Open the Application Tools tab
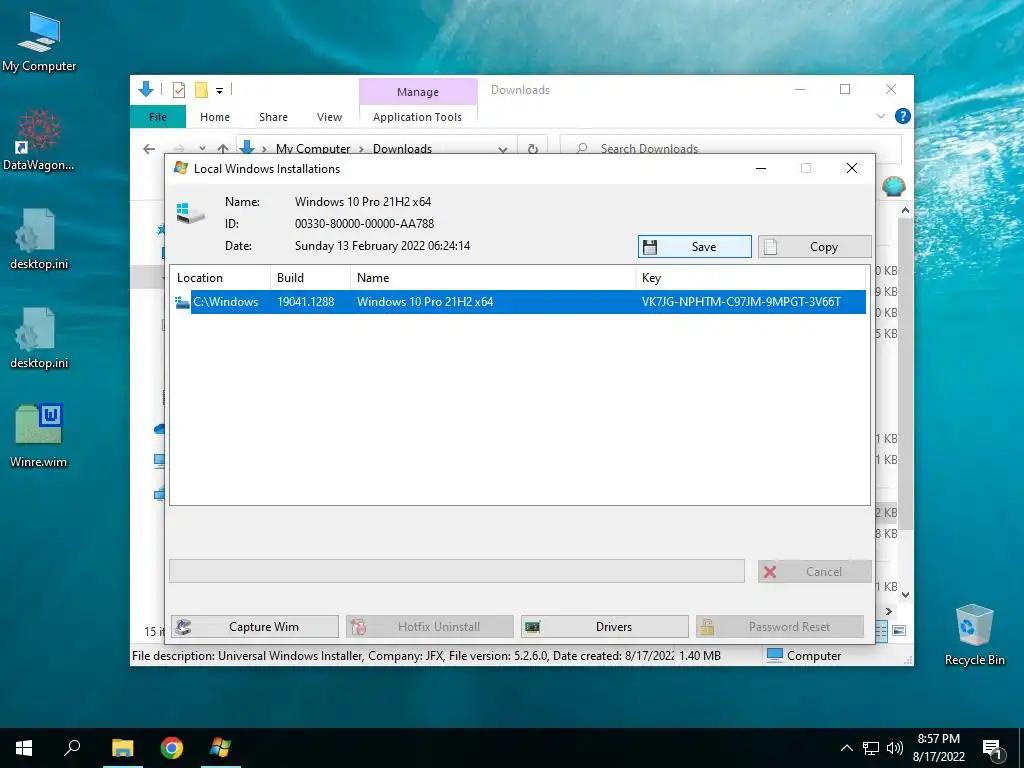The height and width of the screenshot is (768, 1024). point(417,117)
